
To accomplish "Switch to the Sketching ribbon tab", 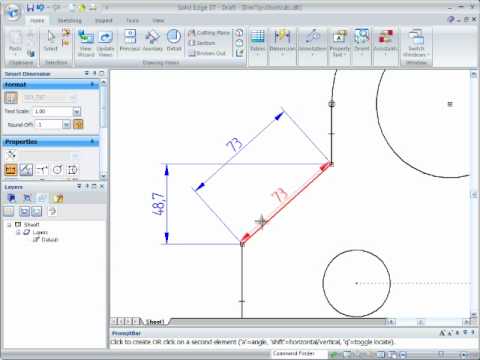I will pos(69,21).
